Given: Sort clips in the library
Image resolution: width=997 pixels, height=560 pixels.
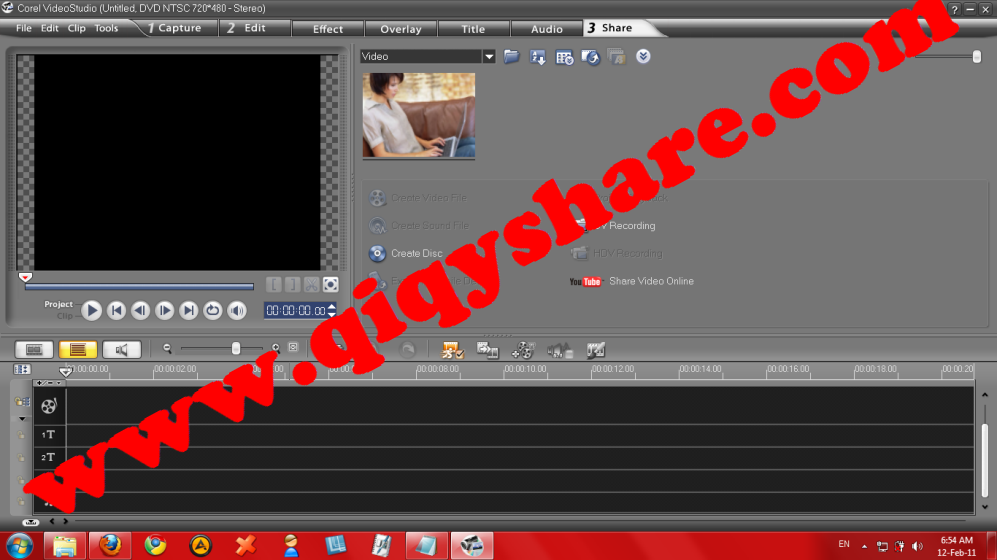Looking at the screenshot, I should point(538,57).
